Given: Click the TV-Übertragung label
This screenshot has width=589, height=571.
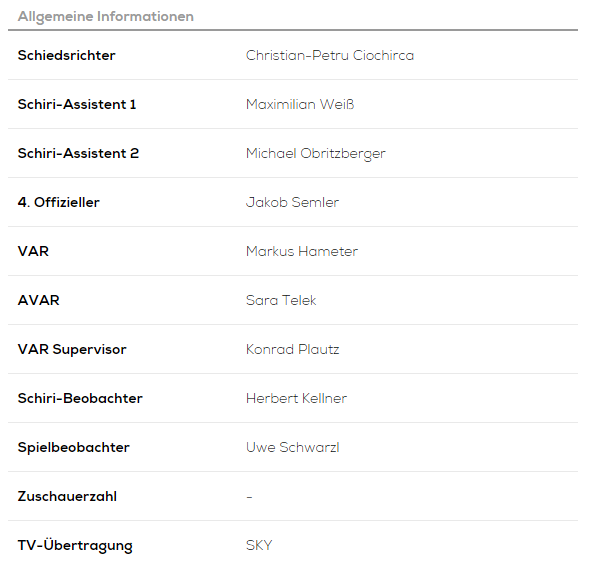Looking at the screenshot, I should [75, 546].
